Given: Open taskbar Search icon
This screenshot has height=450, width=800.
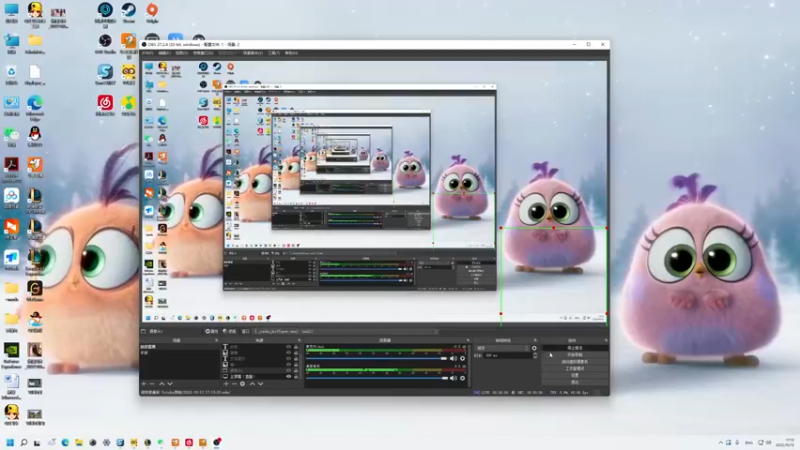Looking at the screenshot, I should [23, 442].
